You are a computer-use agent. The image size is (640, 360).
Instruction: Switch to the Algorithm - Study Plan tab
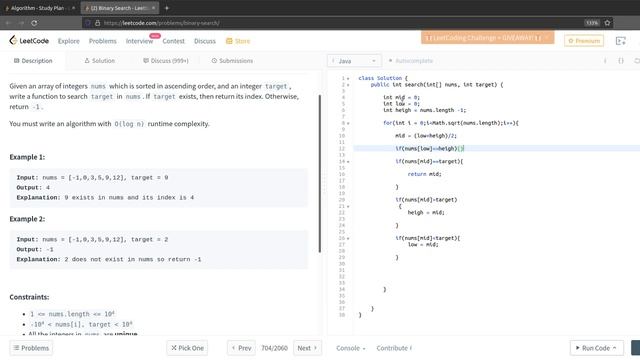point(39,8)
